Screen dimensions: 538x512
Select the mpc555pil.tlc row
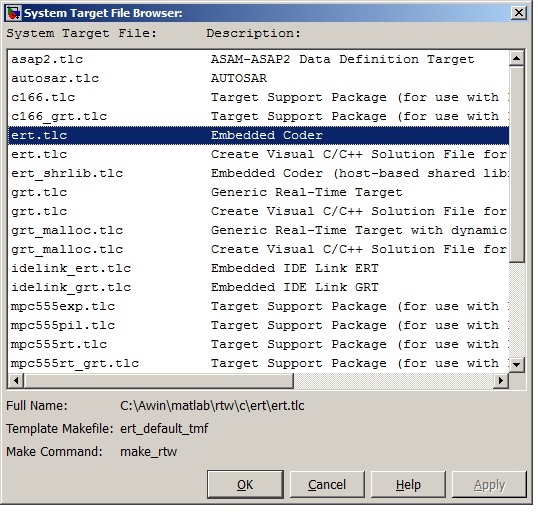(x=258, y=325)
